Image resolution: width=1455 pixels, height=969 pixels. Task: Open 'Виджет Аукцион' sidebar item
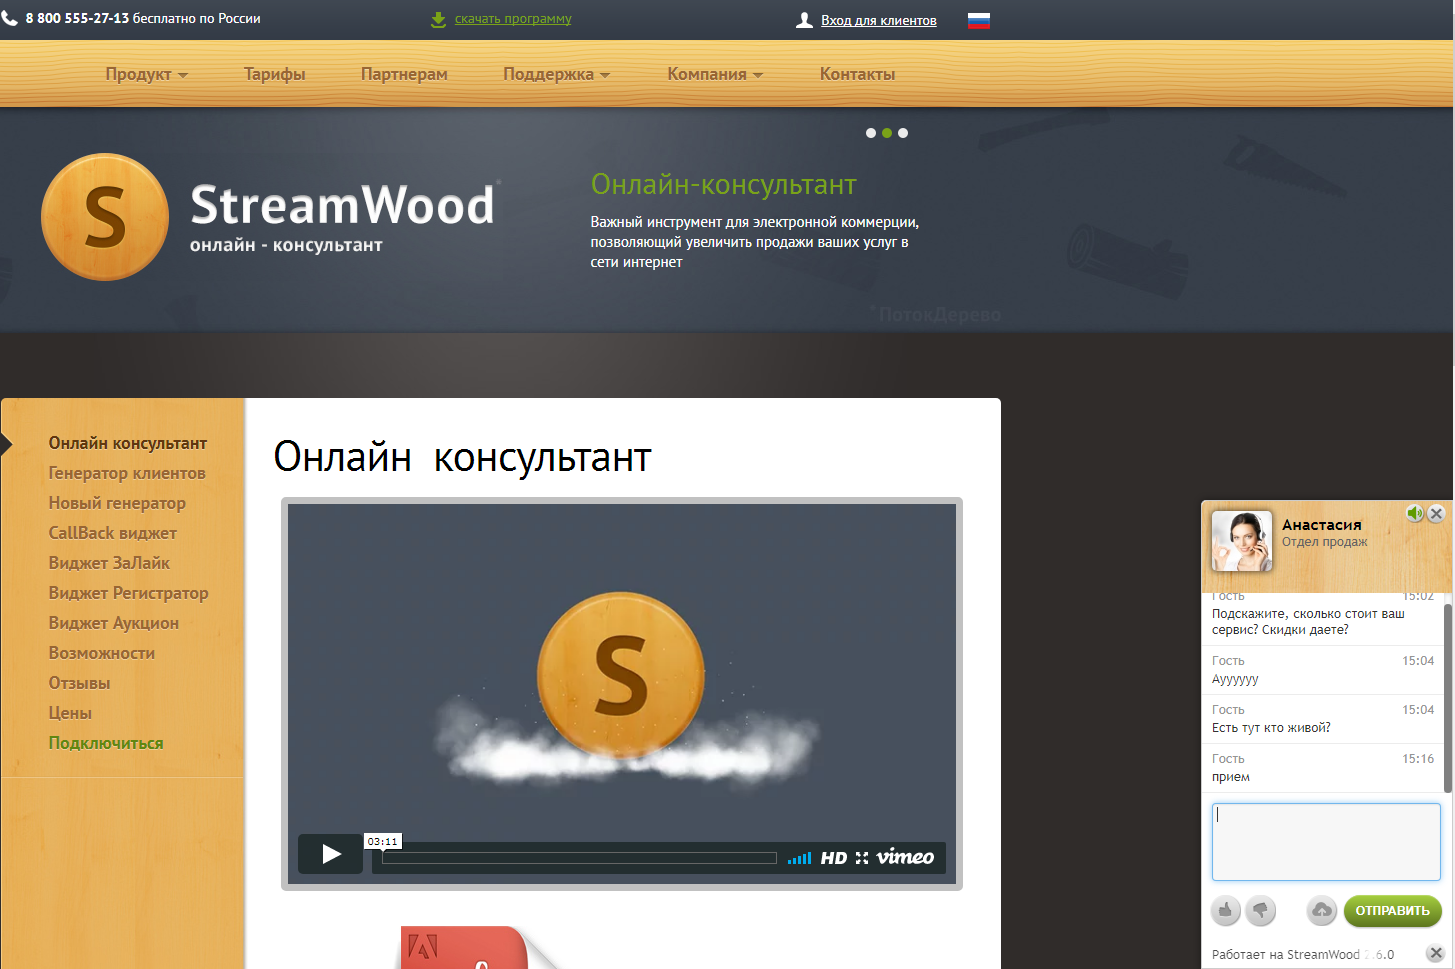[x=114, y=623]
